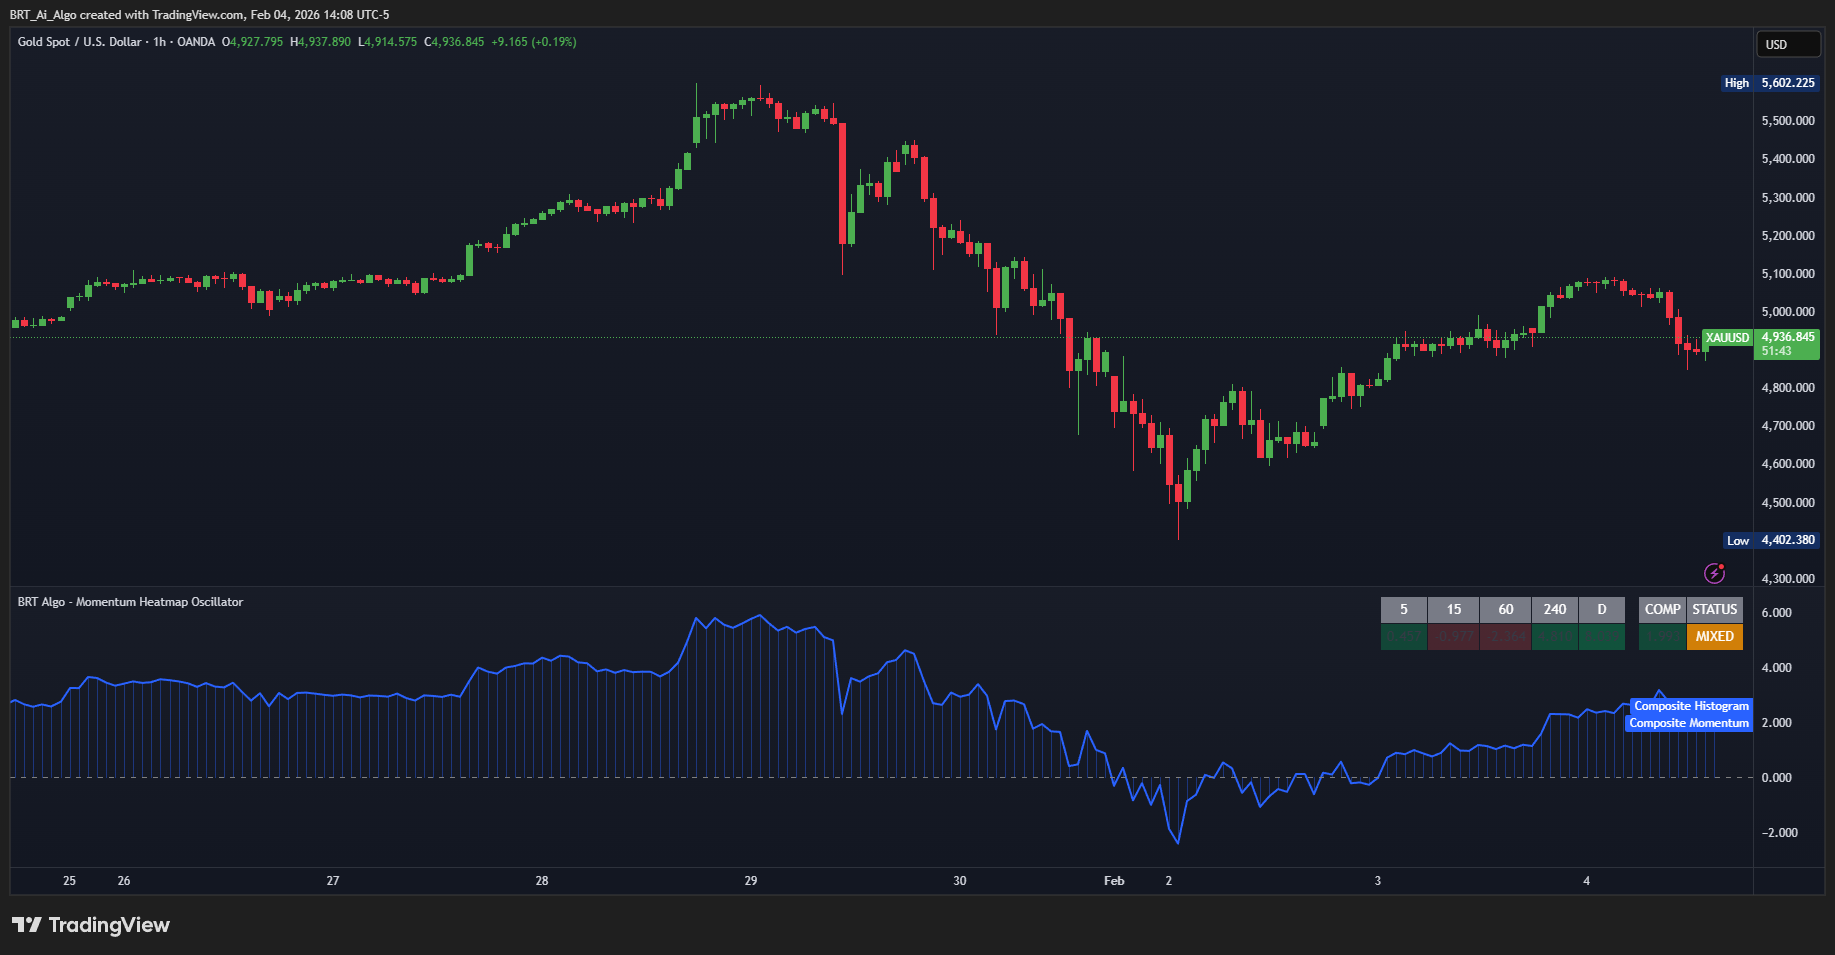
Task: Select the 5 timeframe heatmap header
Action: tap(1403, 610)
